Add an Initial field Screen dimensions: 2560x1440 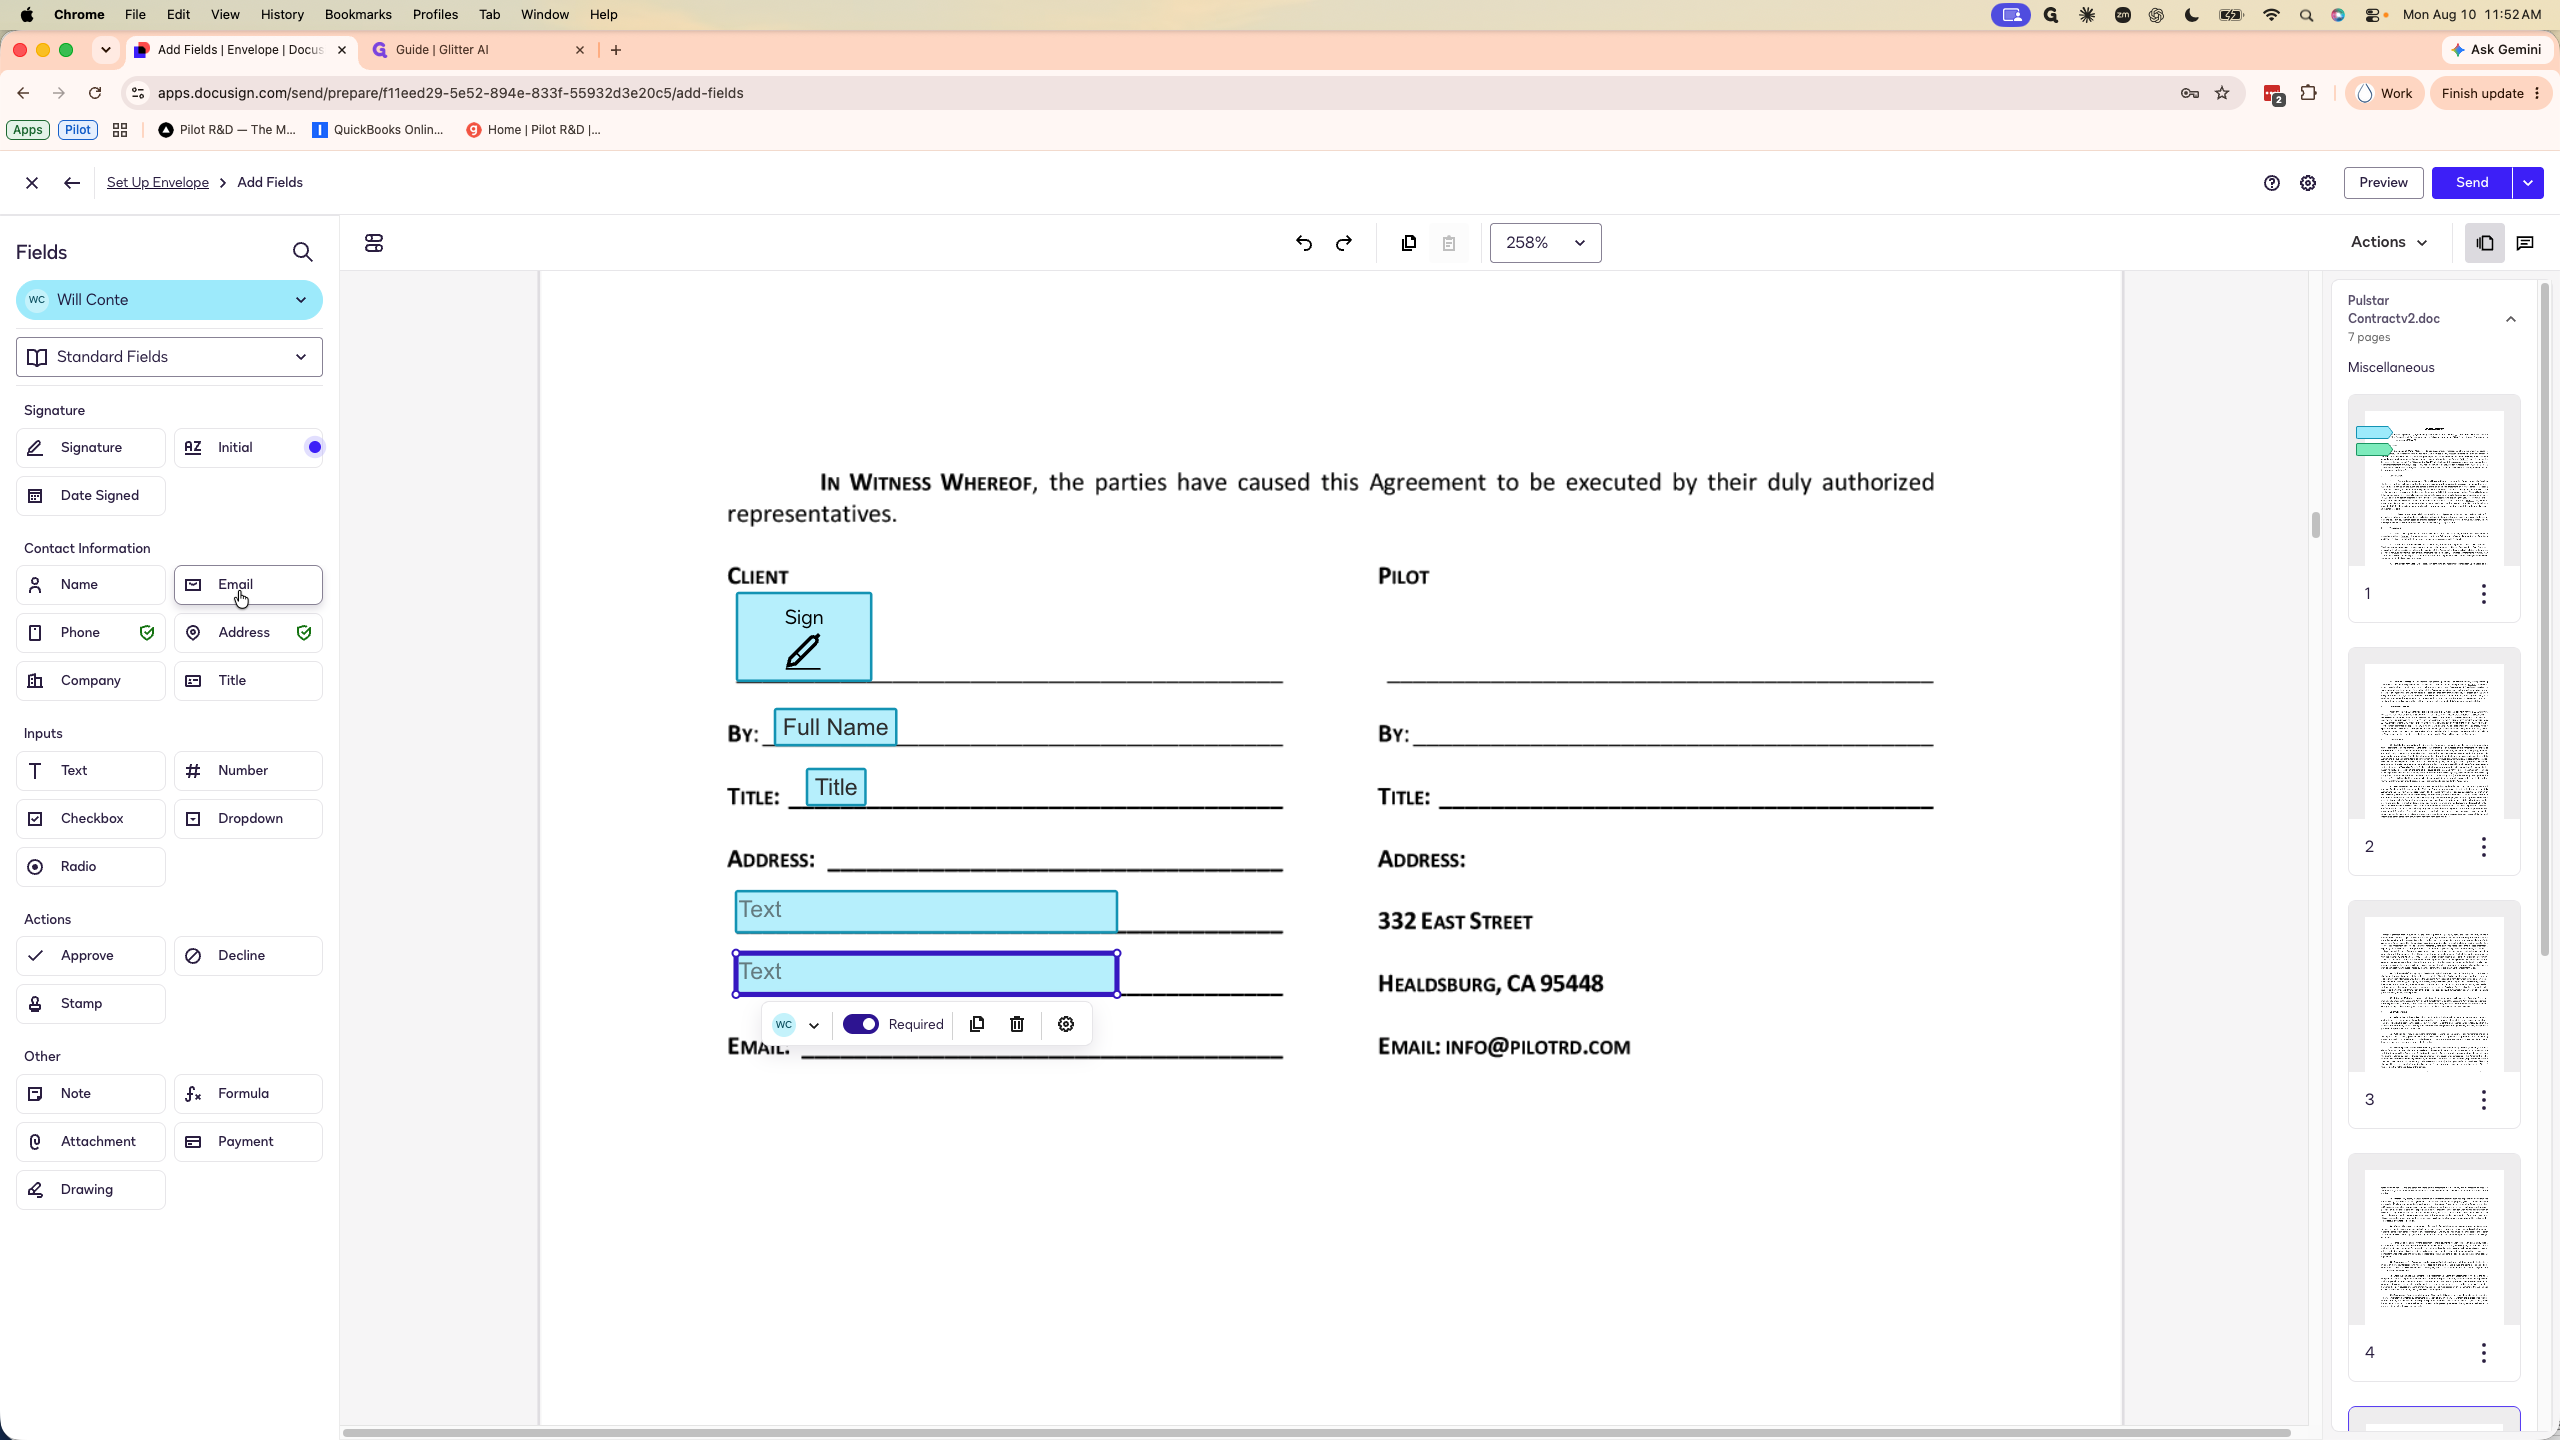249,448
